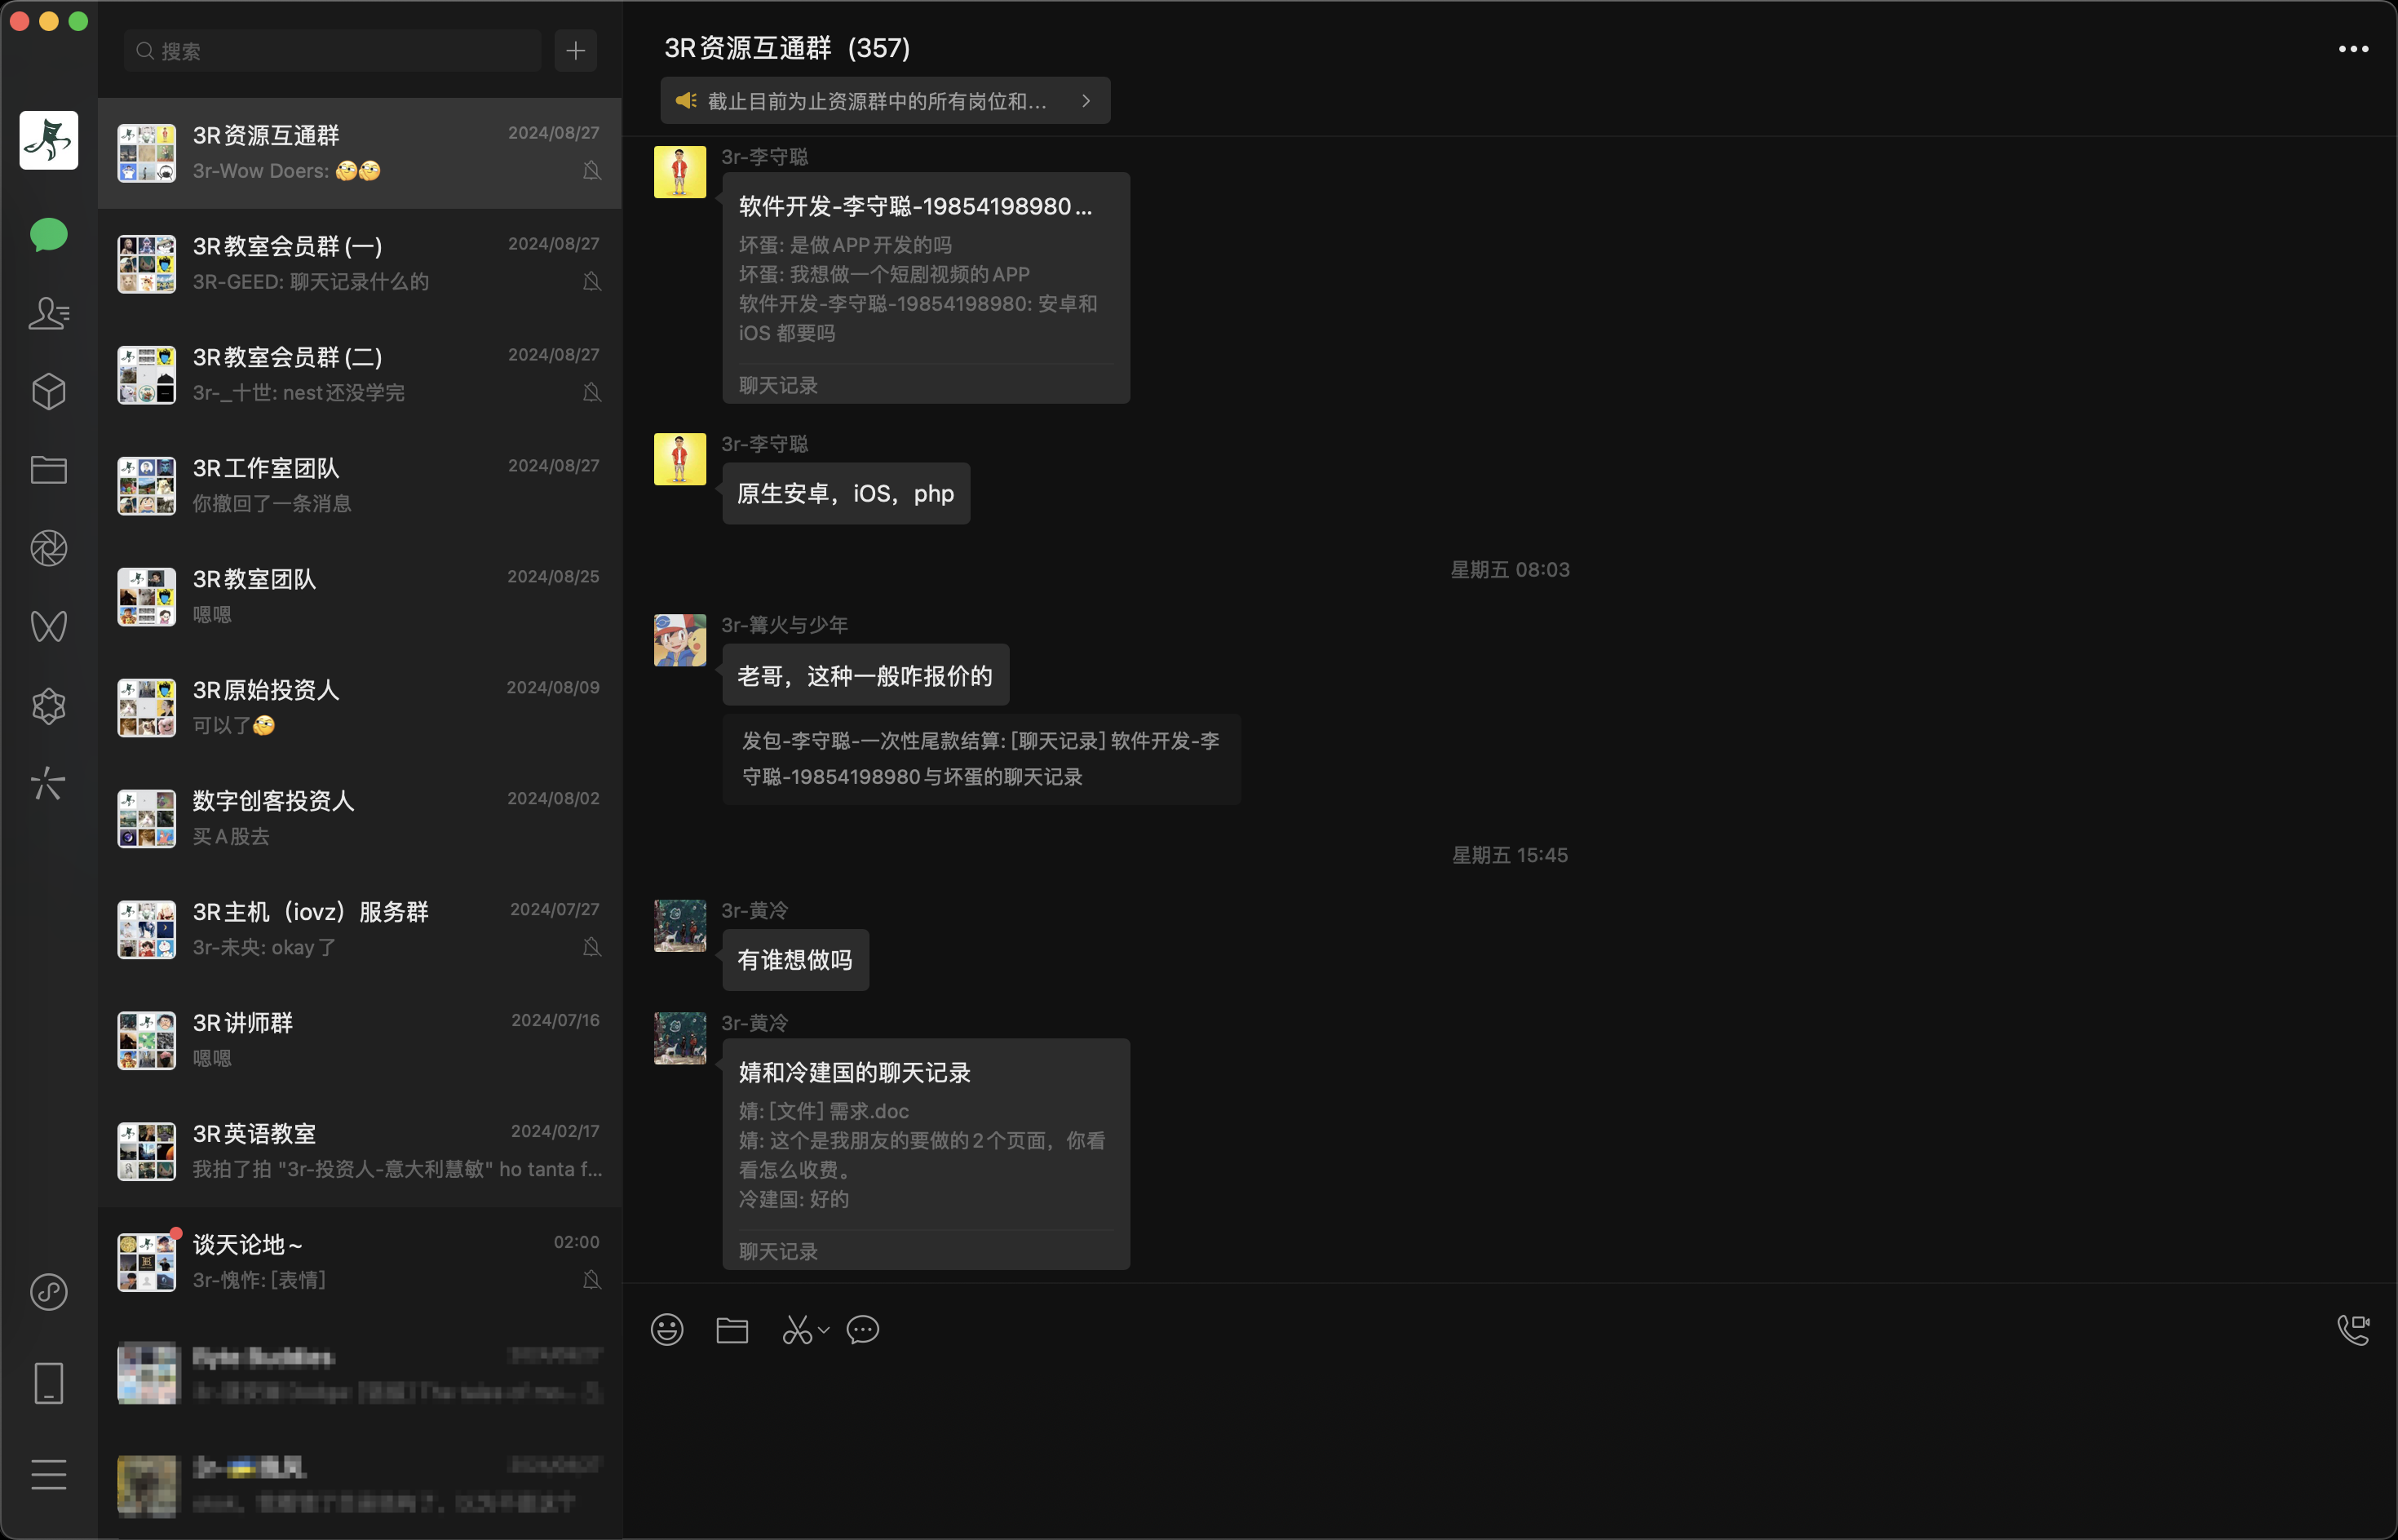Screen dimensions: 2398x1540
Task: Expand the group announcement banner chevron
Action: tap(1086, 101)
